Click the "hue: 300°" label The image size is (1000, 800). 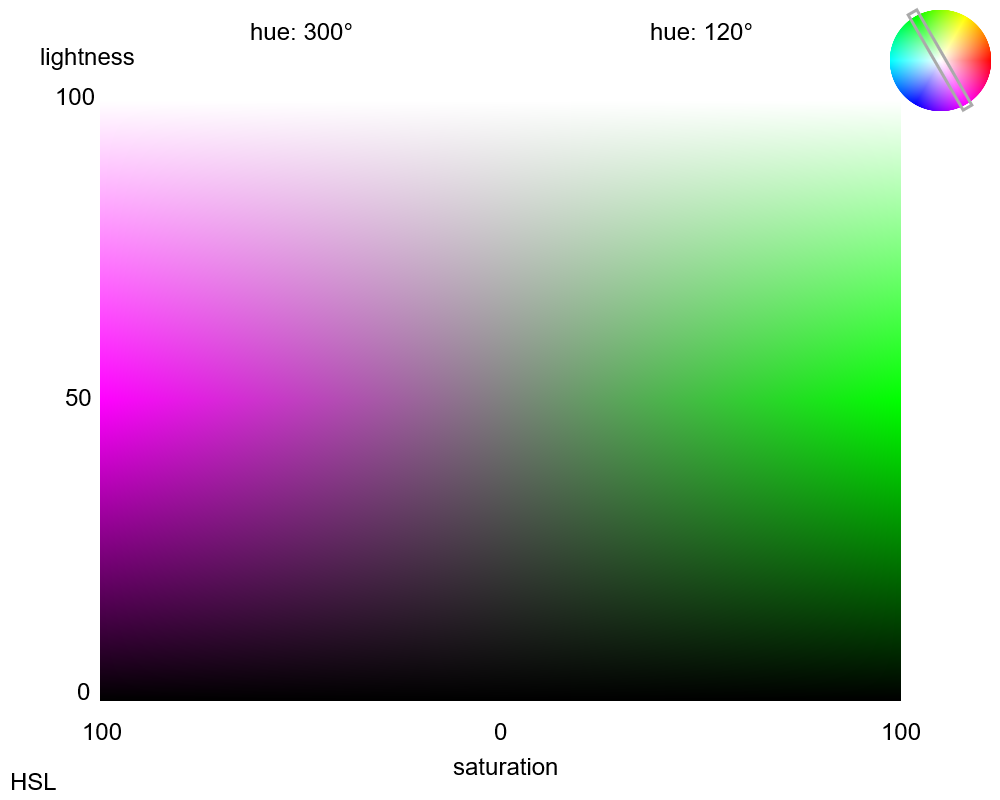(x=301, y=32)
